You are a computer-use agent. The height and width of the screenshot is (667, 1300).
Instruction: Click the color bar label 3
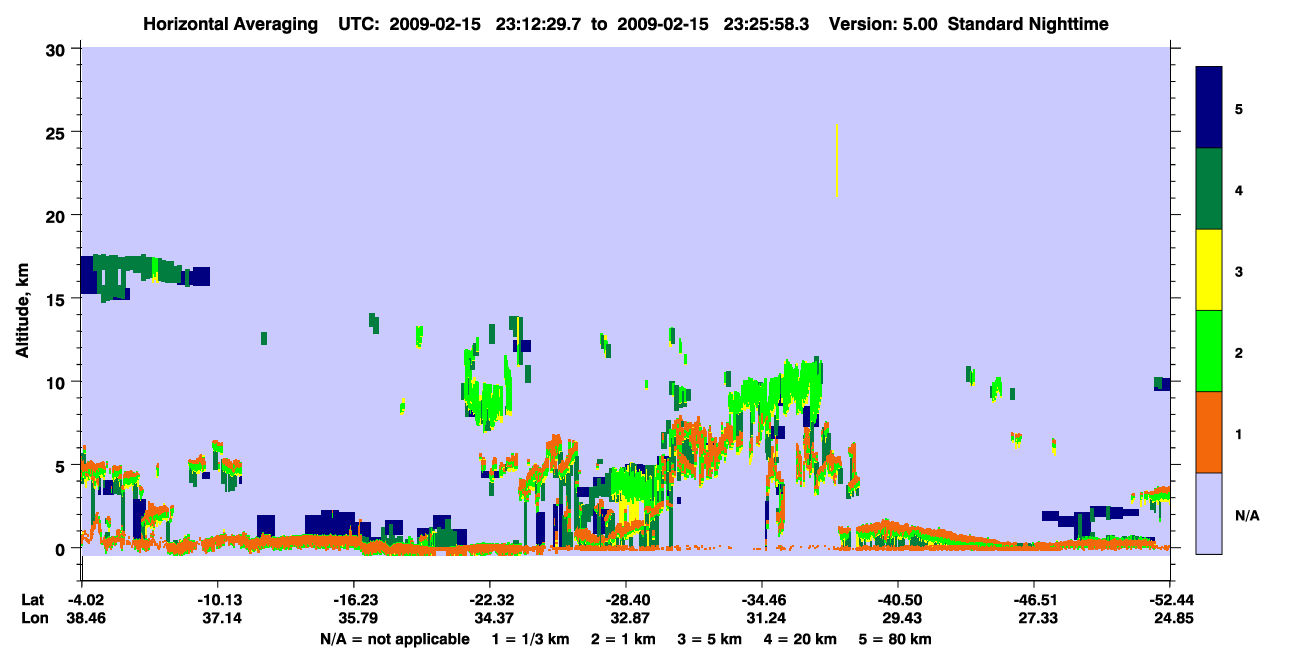click(x=1239, y=272)
